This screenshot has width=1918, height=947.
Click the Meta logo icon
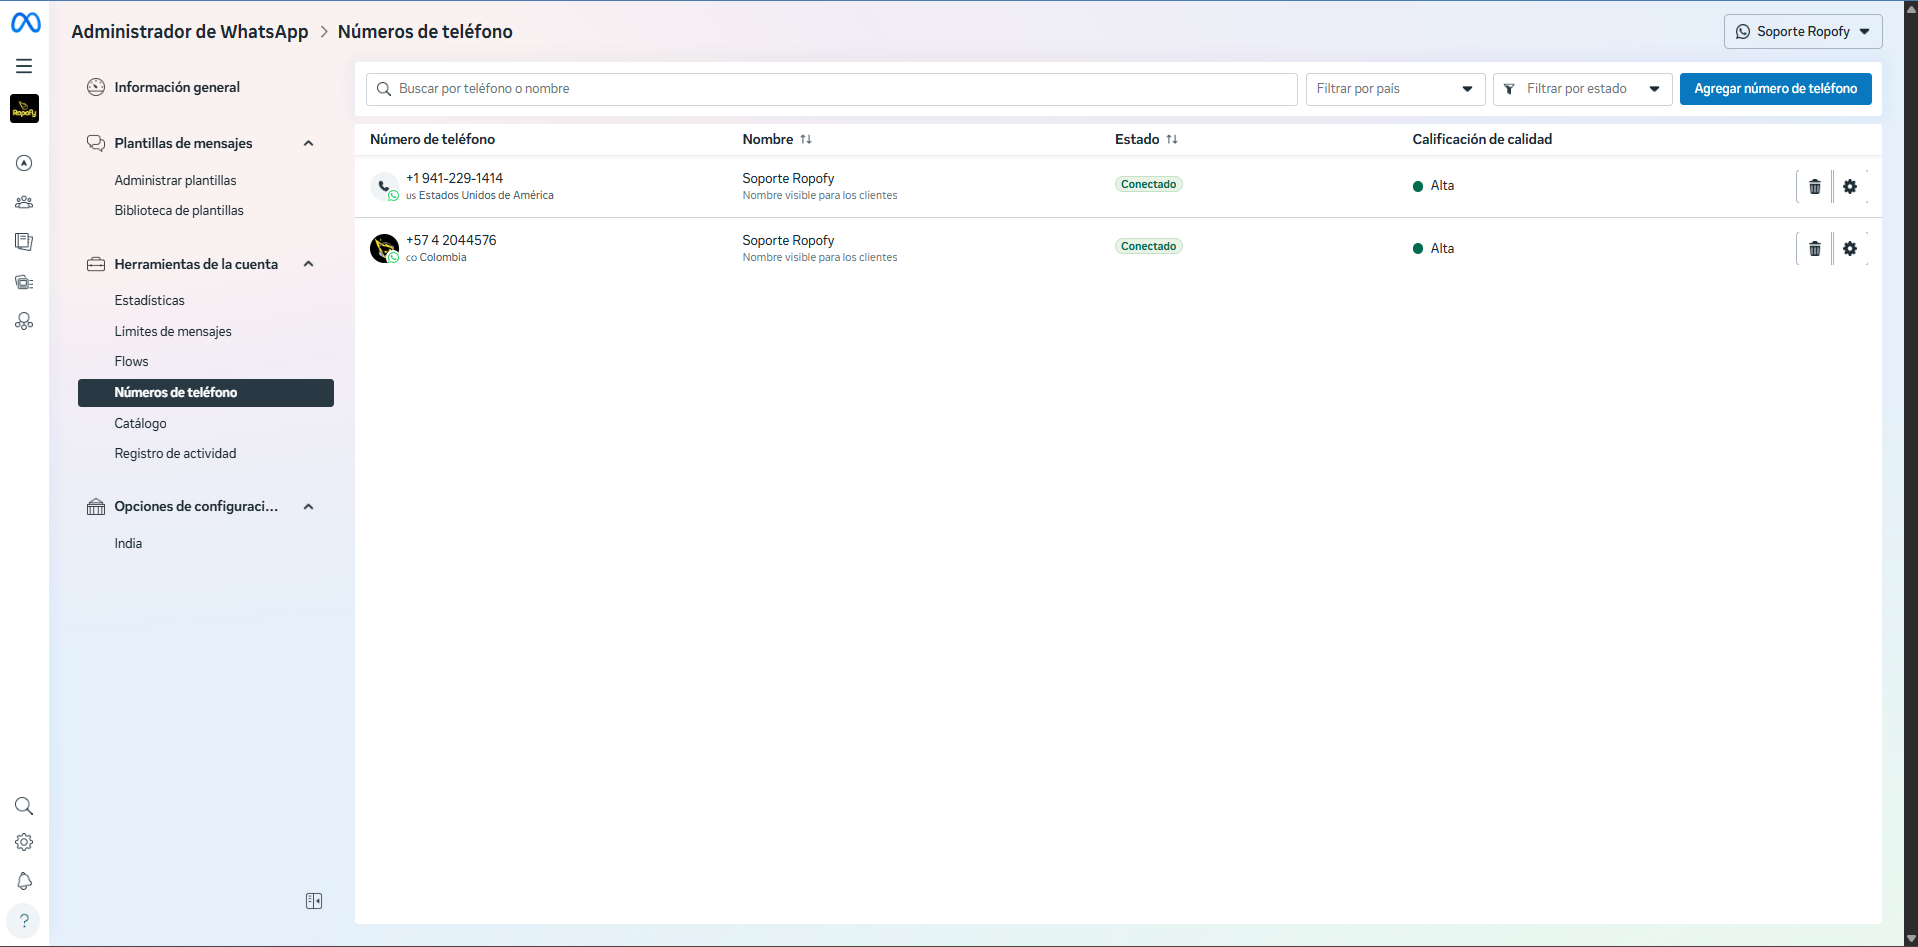(x=25, y=23)
